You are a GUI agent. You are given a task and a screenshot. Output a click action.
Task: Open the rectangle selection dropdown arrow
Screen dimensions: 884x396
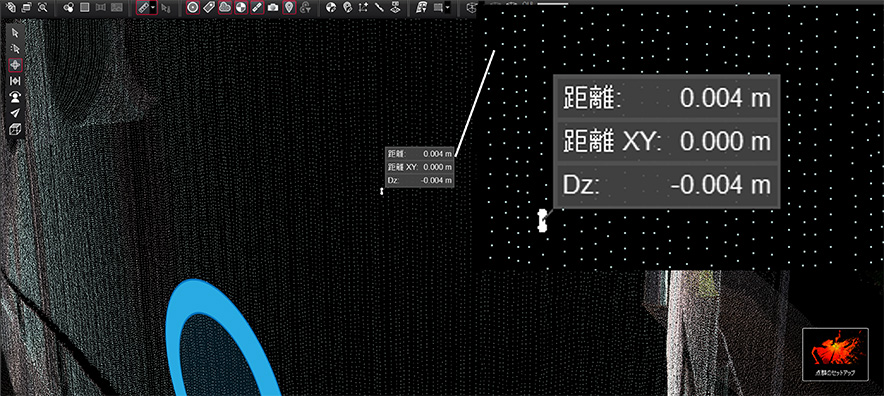(447, 8)
